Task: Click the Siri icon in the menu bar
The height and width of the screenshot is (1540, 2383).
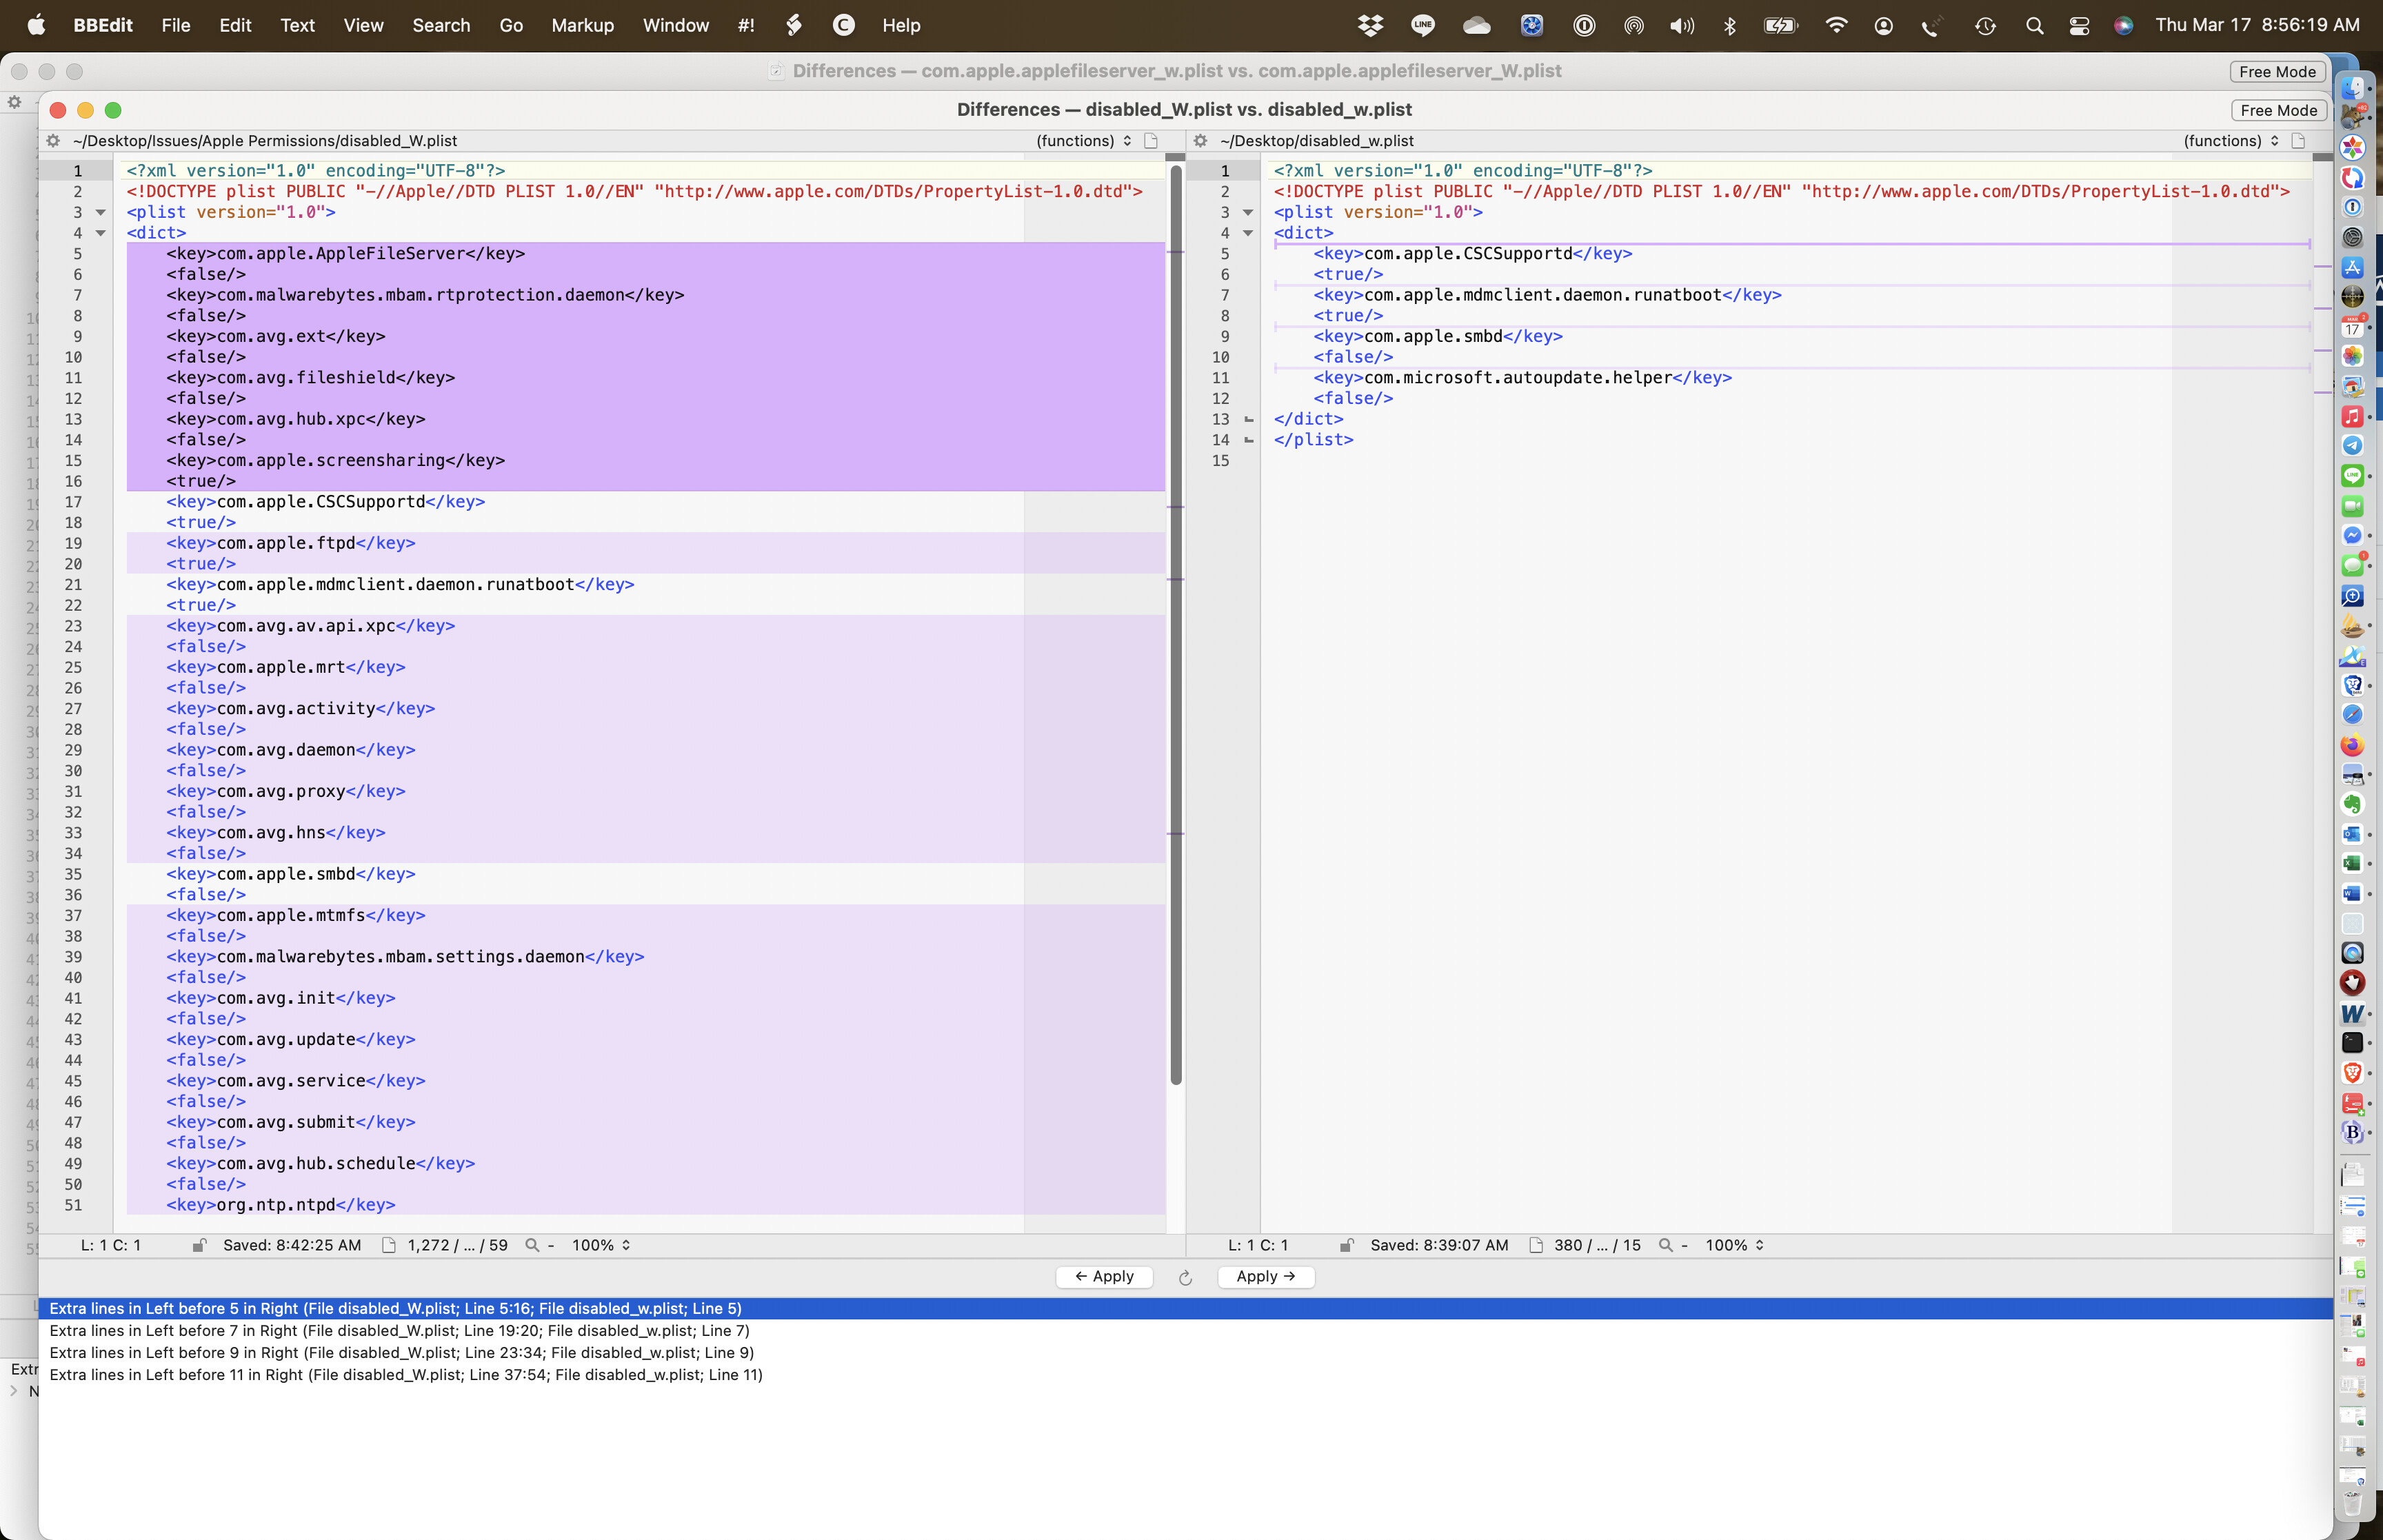Action: (2123, 26)
